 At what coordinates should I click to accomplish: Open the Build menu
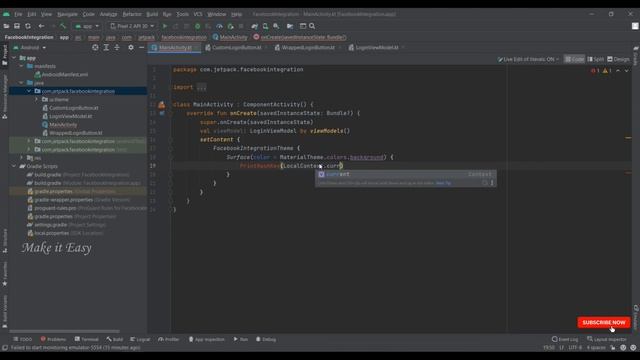coord(152,14)
